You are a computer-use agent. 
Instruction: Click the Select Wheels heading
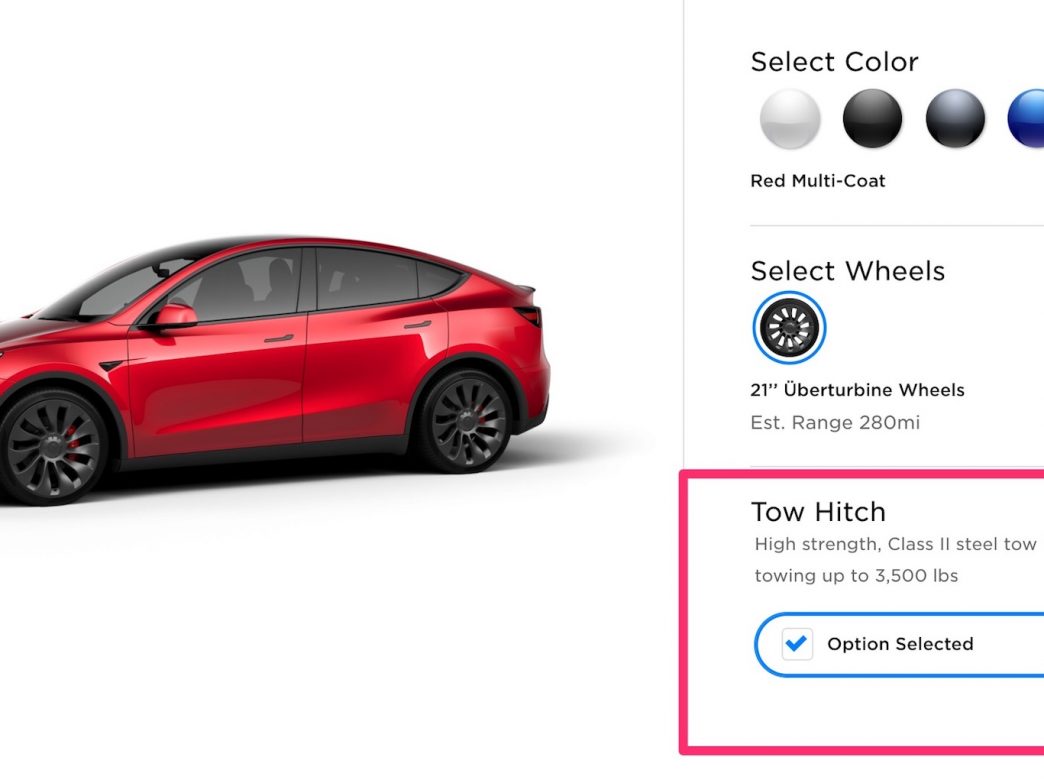(848, 271)
